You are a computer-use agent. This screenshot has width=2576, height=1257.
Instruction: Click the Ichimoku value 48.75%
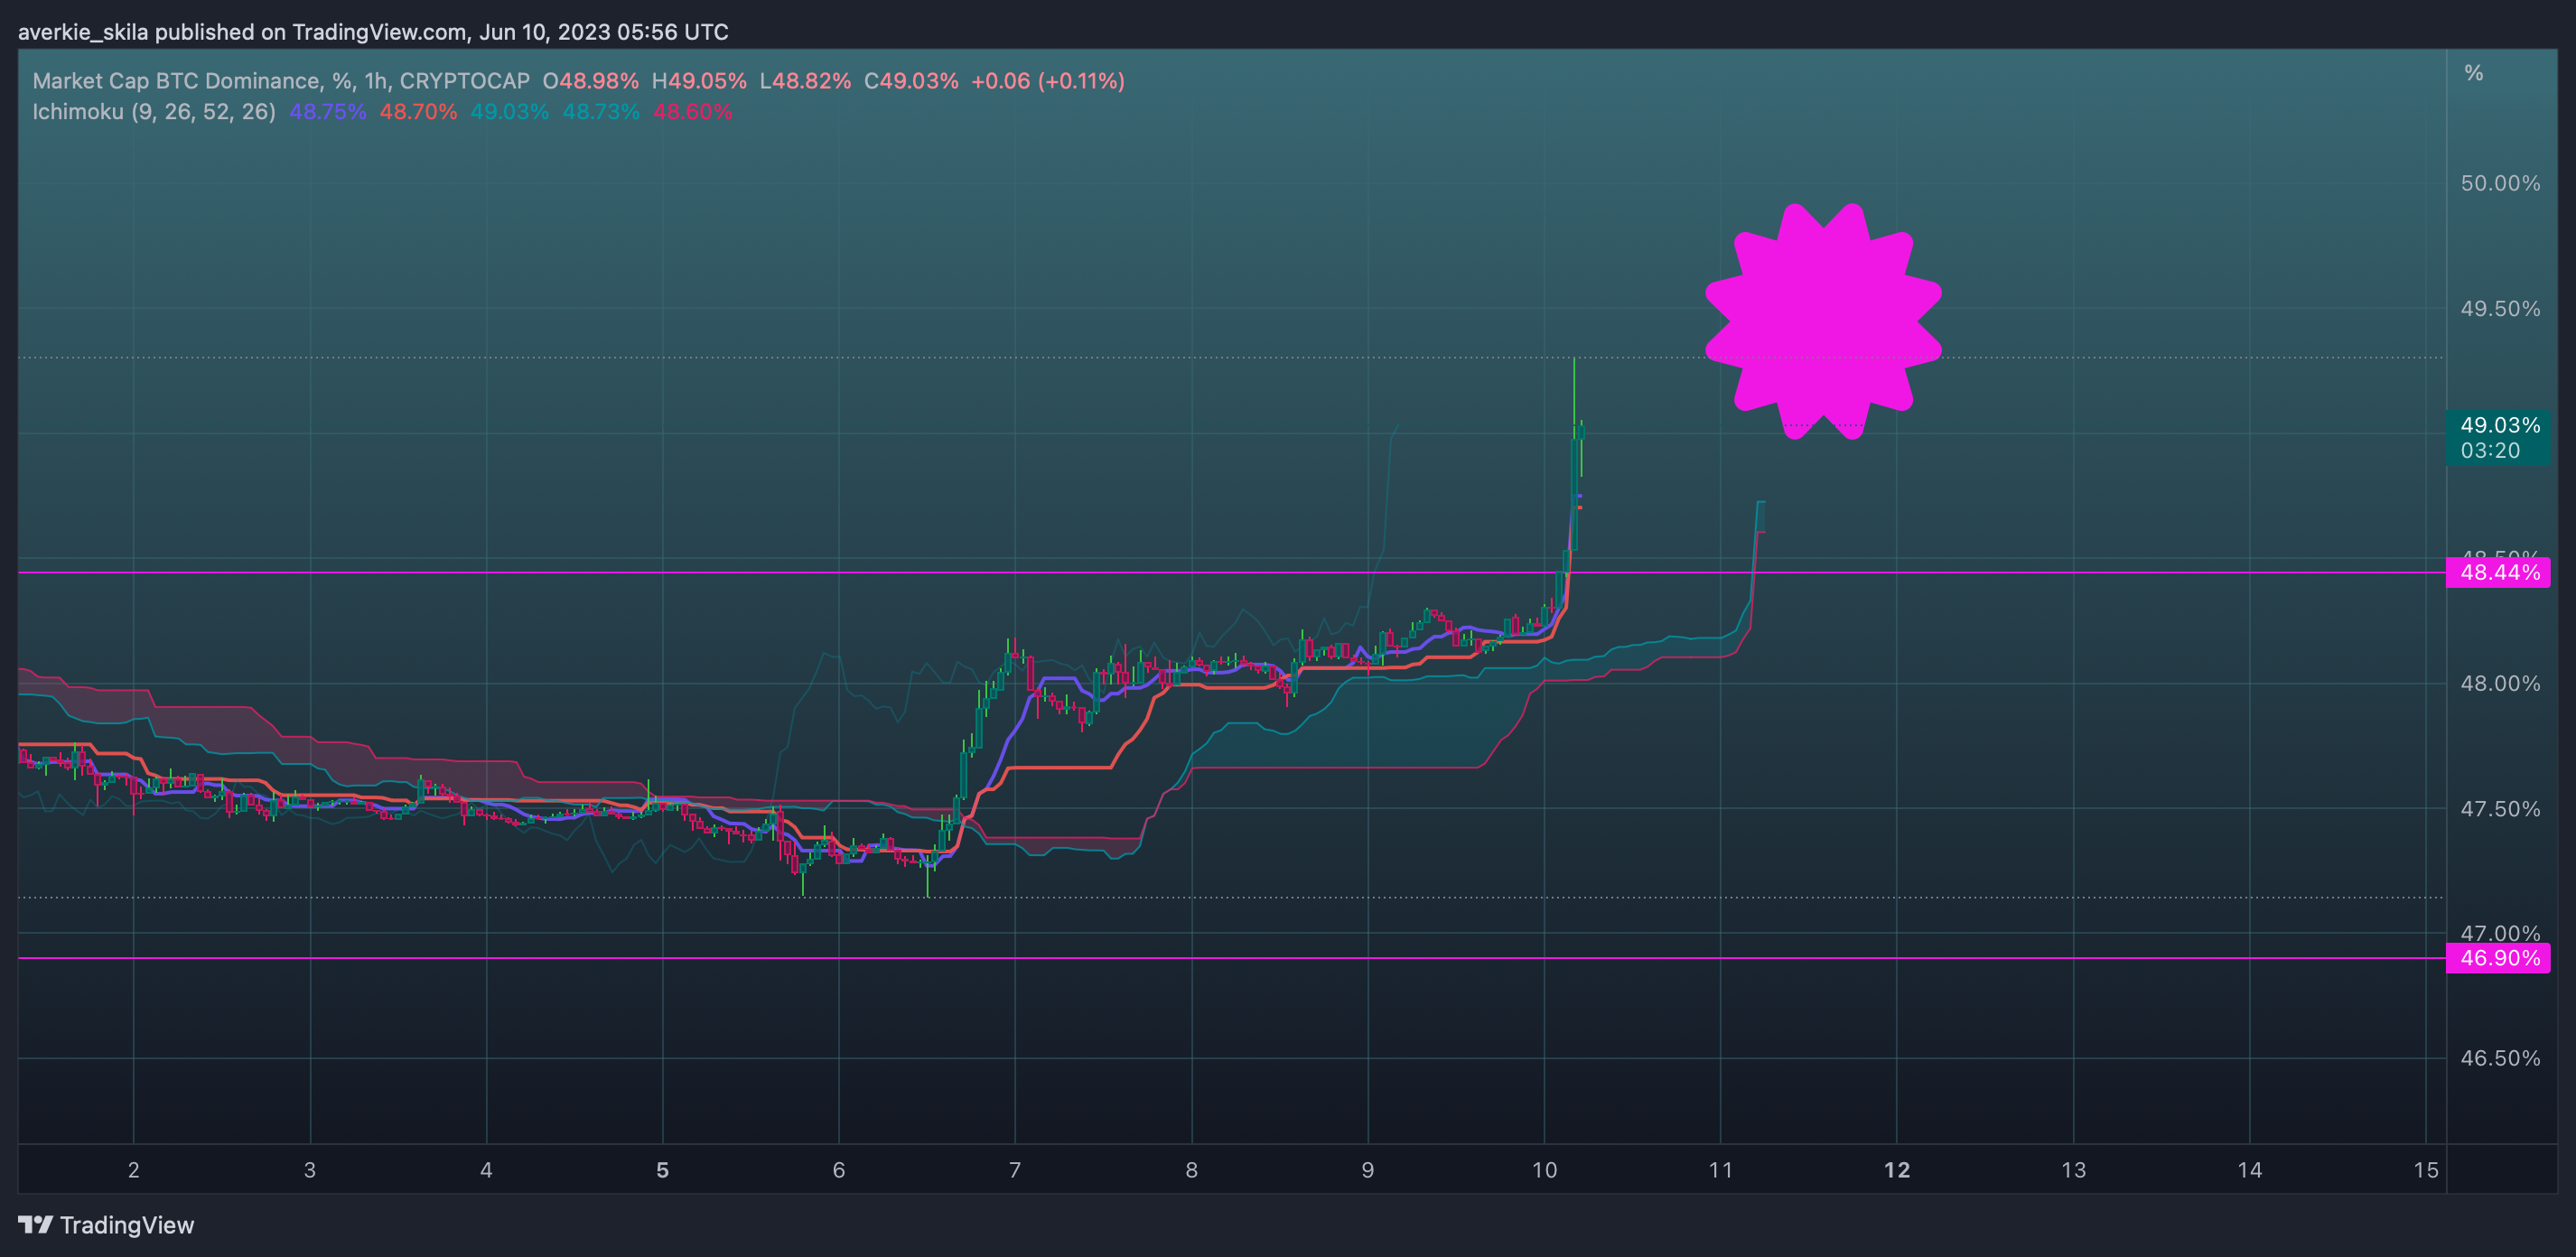point(328,112)
